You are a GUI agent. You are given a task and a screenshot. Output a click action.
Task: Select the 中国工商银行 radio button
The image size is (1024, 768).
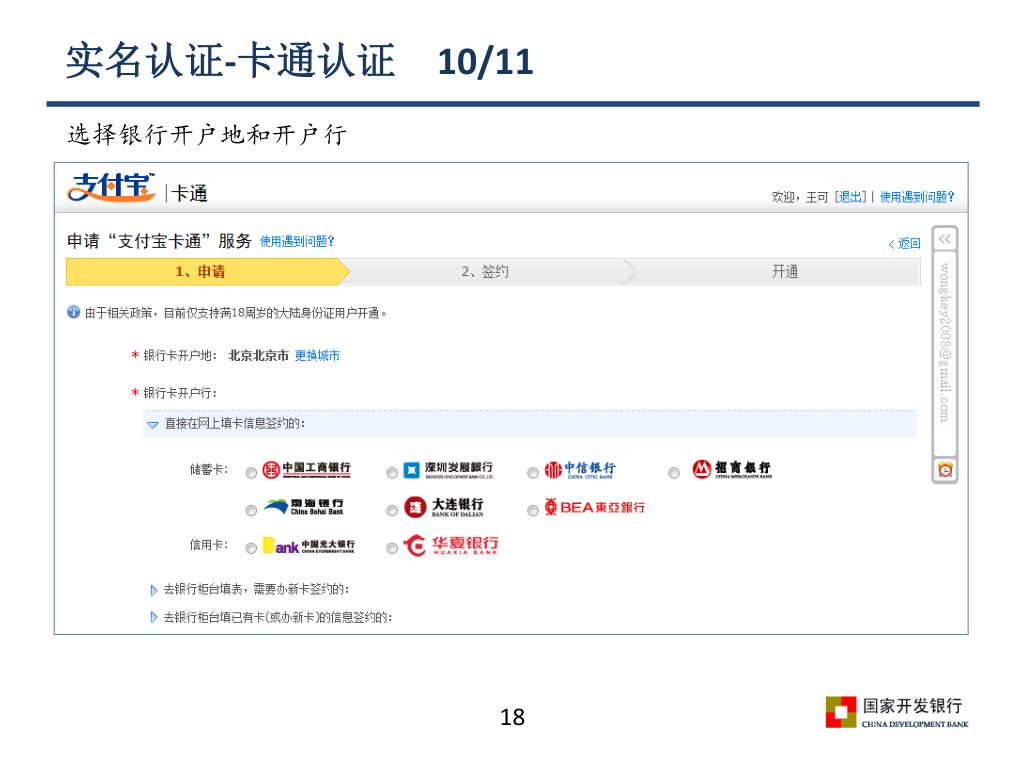coord(251,473)
